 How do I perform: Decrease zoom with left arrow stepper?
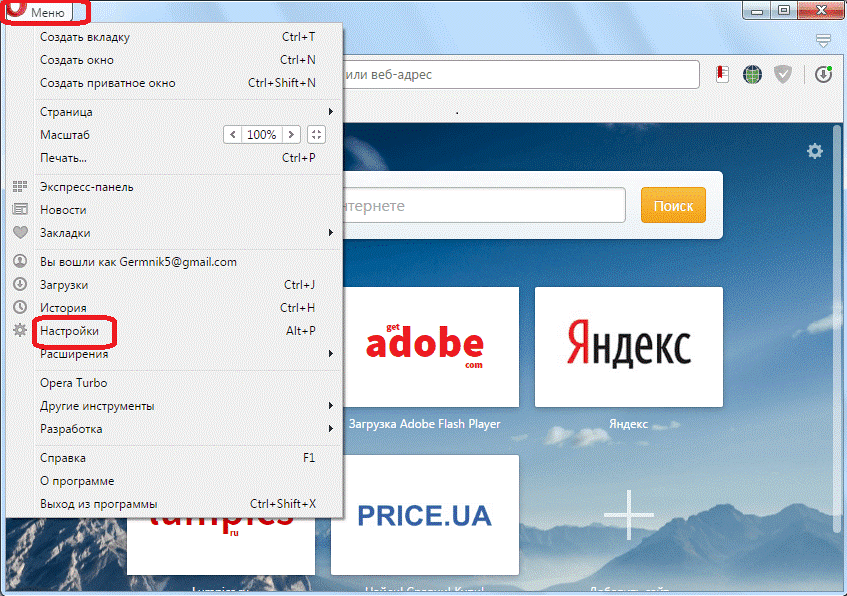pos(232,134)
